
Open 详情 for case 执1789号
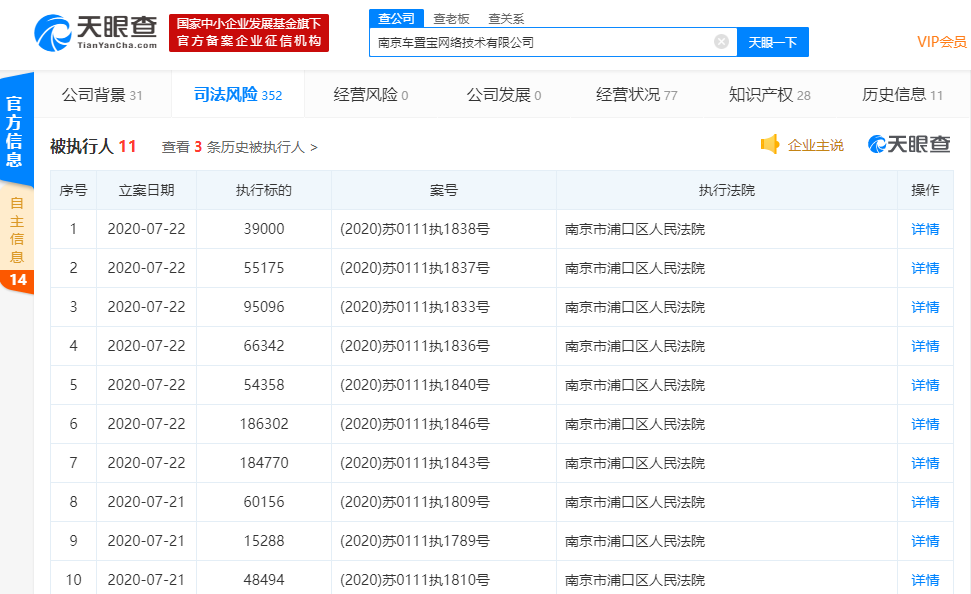pos(925,541)
